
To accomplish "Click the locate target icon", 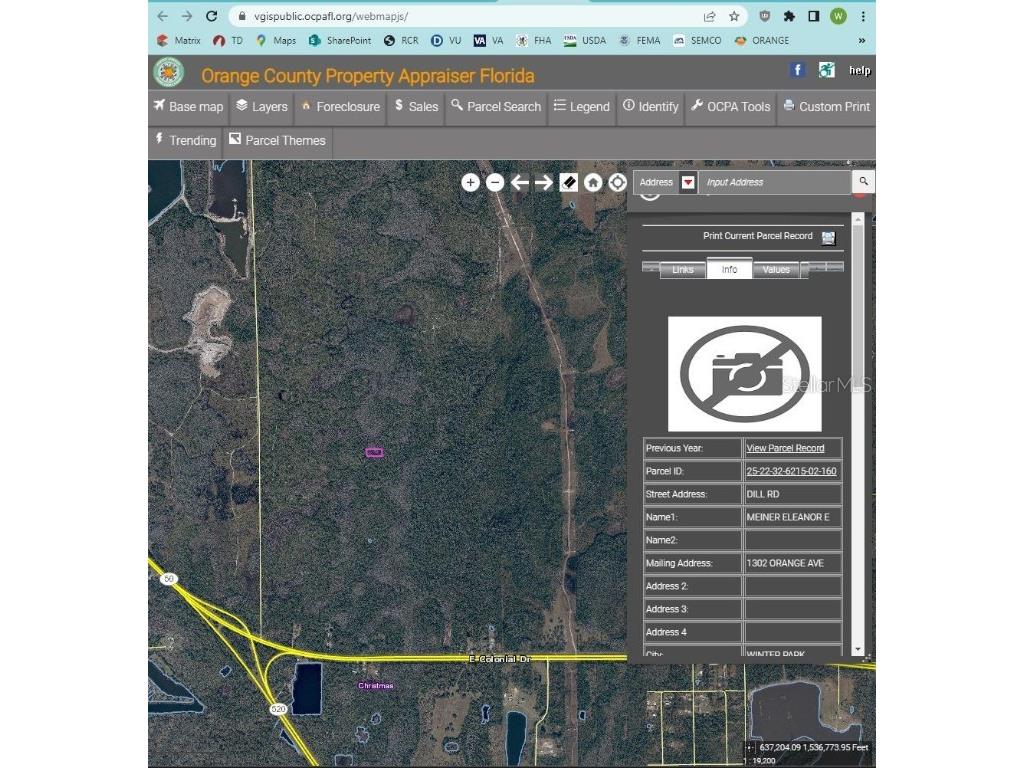I will point(617,182).
